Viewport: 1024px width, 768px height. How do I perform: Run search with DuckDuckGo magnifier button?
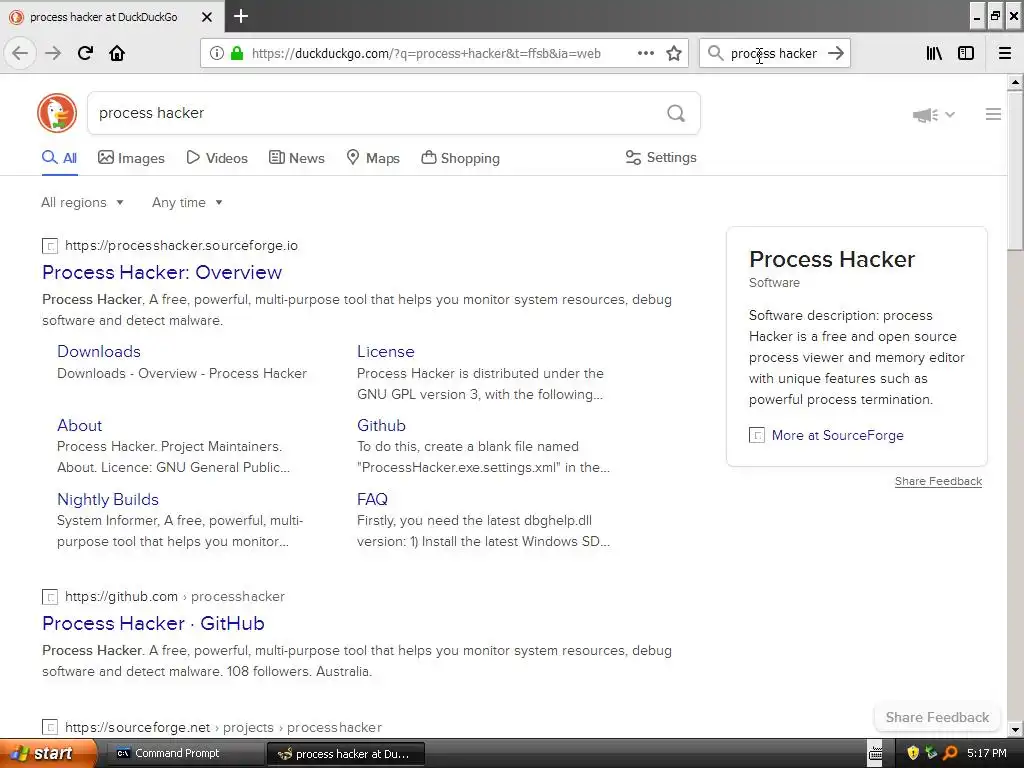tap(676, 114)
